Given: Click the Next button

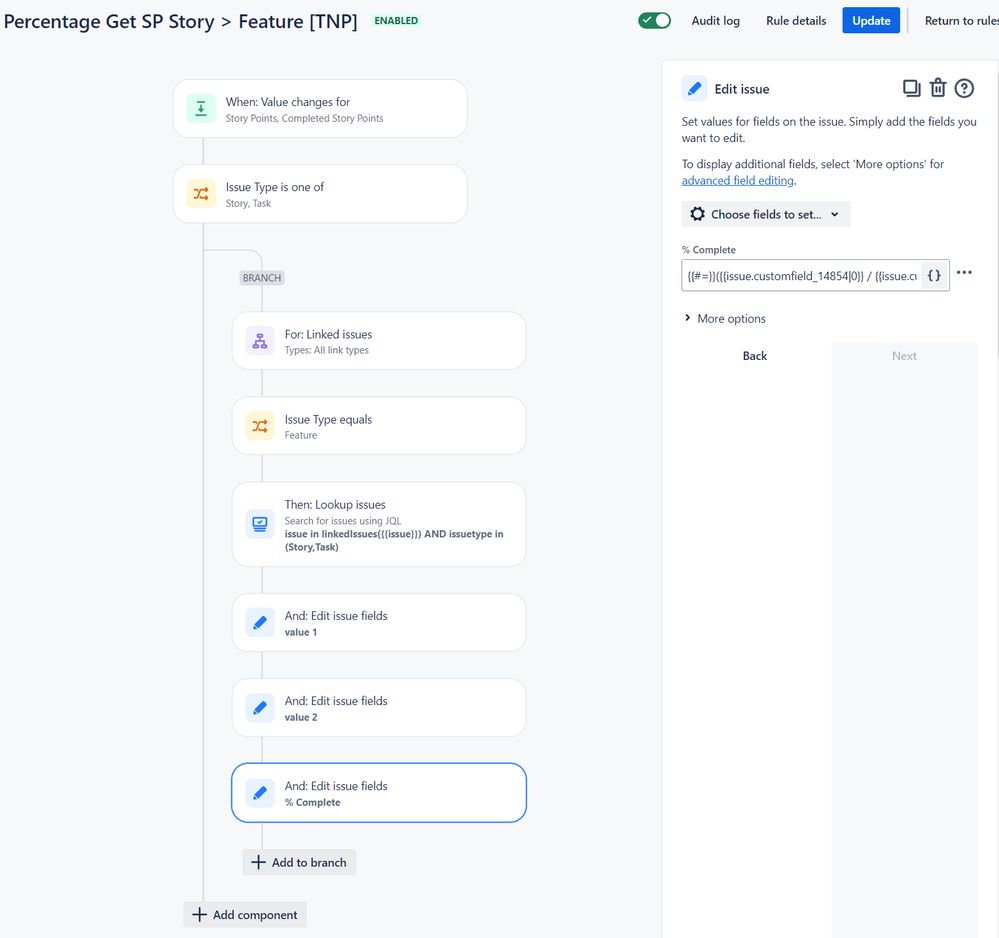Looking at the screenshot, I should pos(904,356).
